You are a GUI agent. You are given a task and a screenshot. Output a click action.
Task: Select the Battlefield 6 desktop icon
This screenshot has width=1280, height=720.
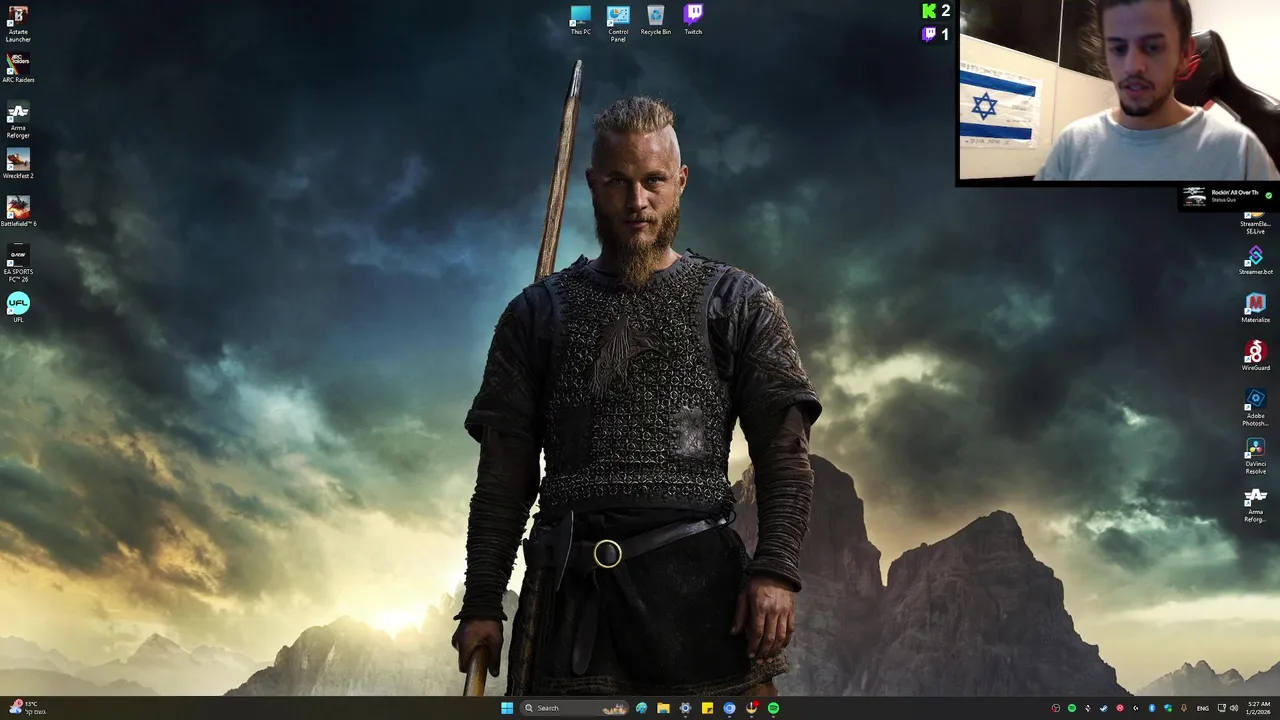point(18,212)
